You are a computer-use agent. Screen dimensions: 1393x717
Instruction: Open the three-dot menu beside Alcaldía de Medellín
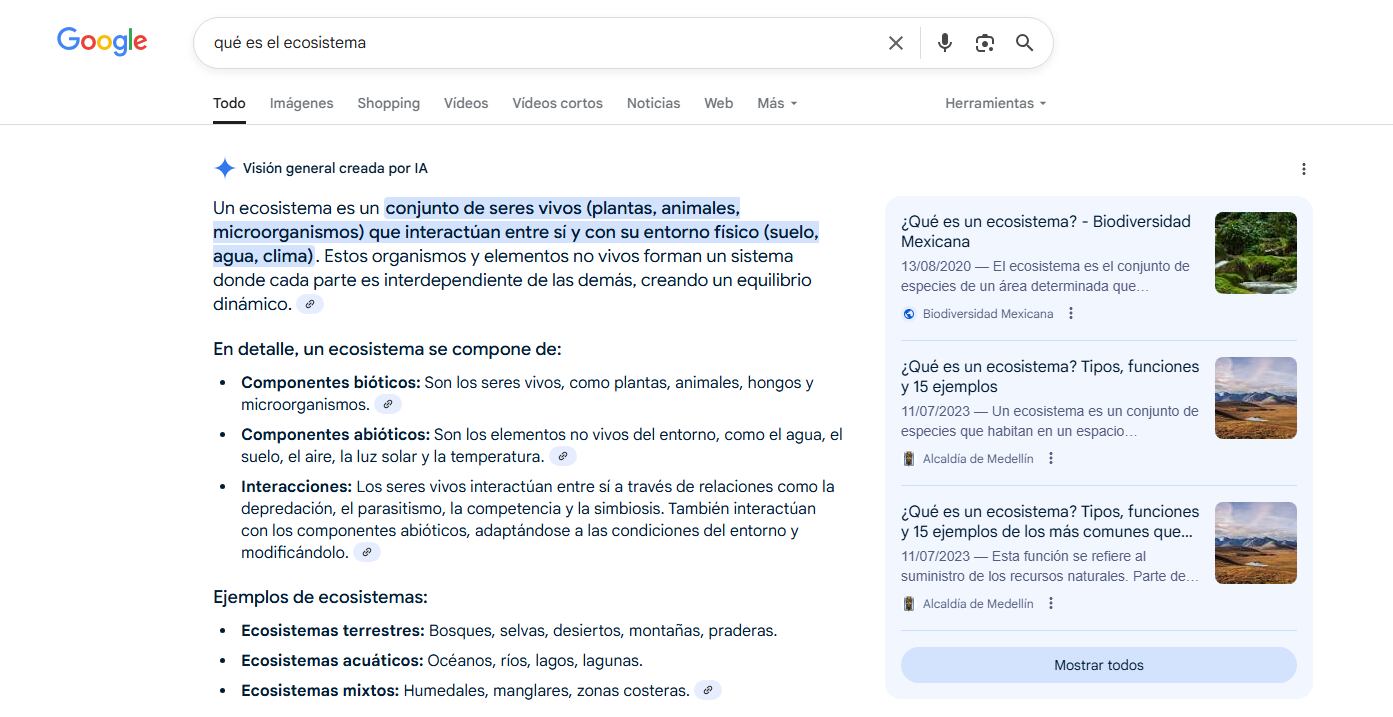(1049, 457)
